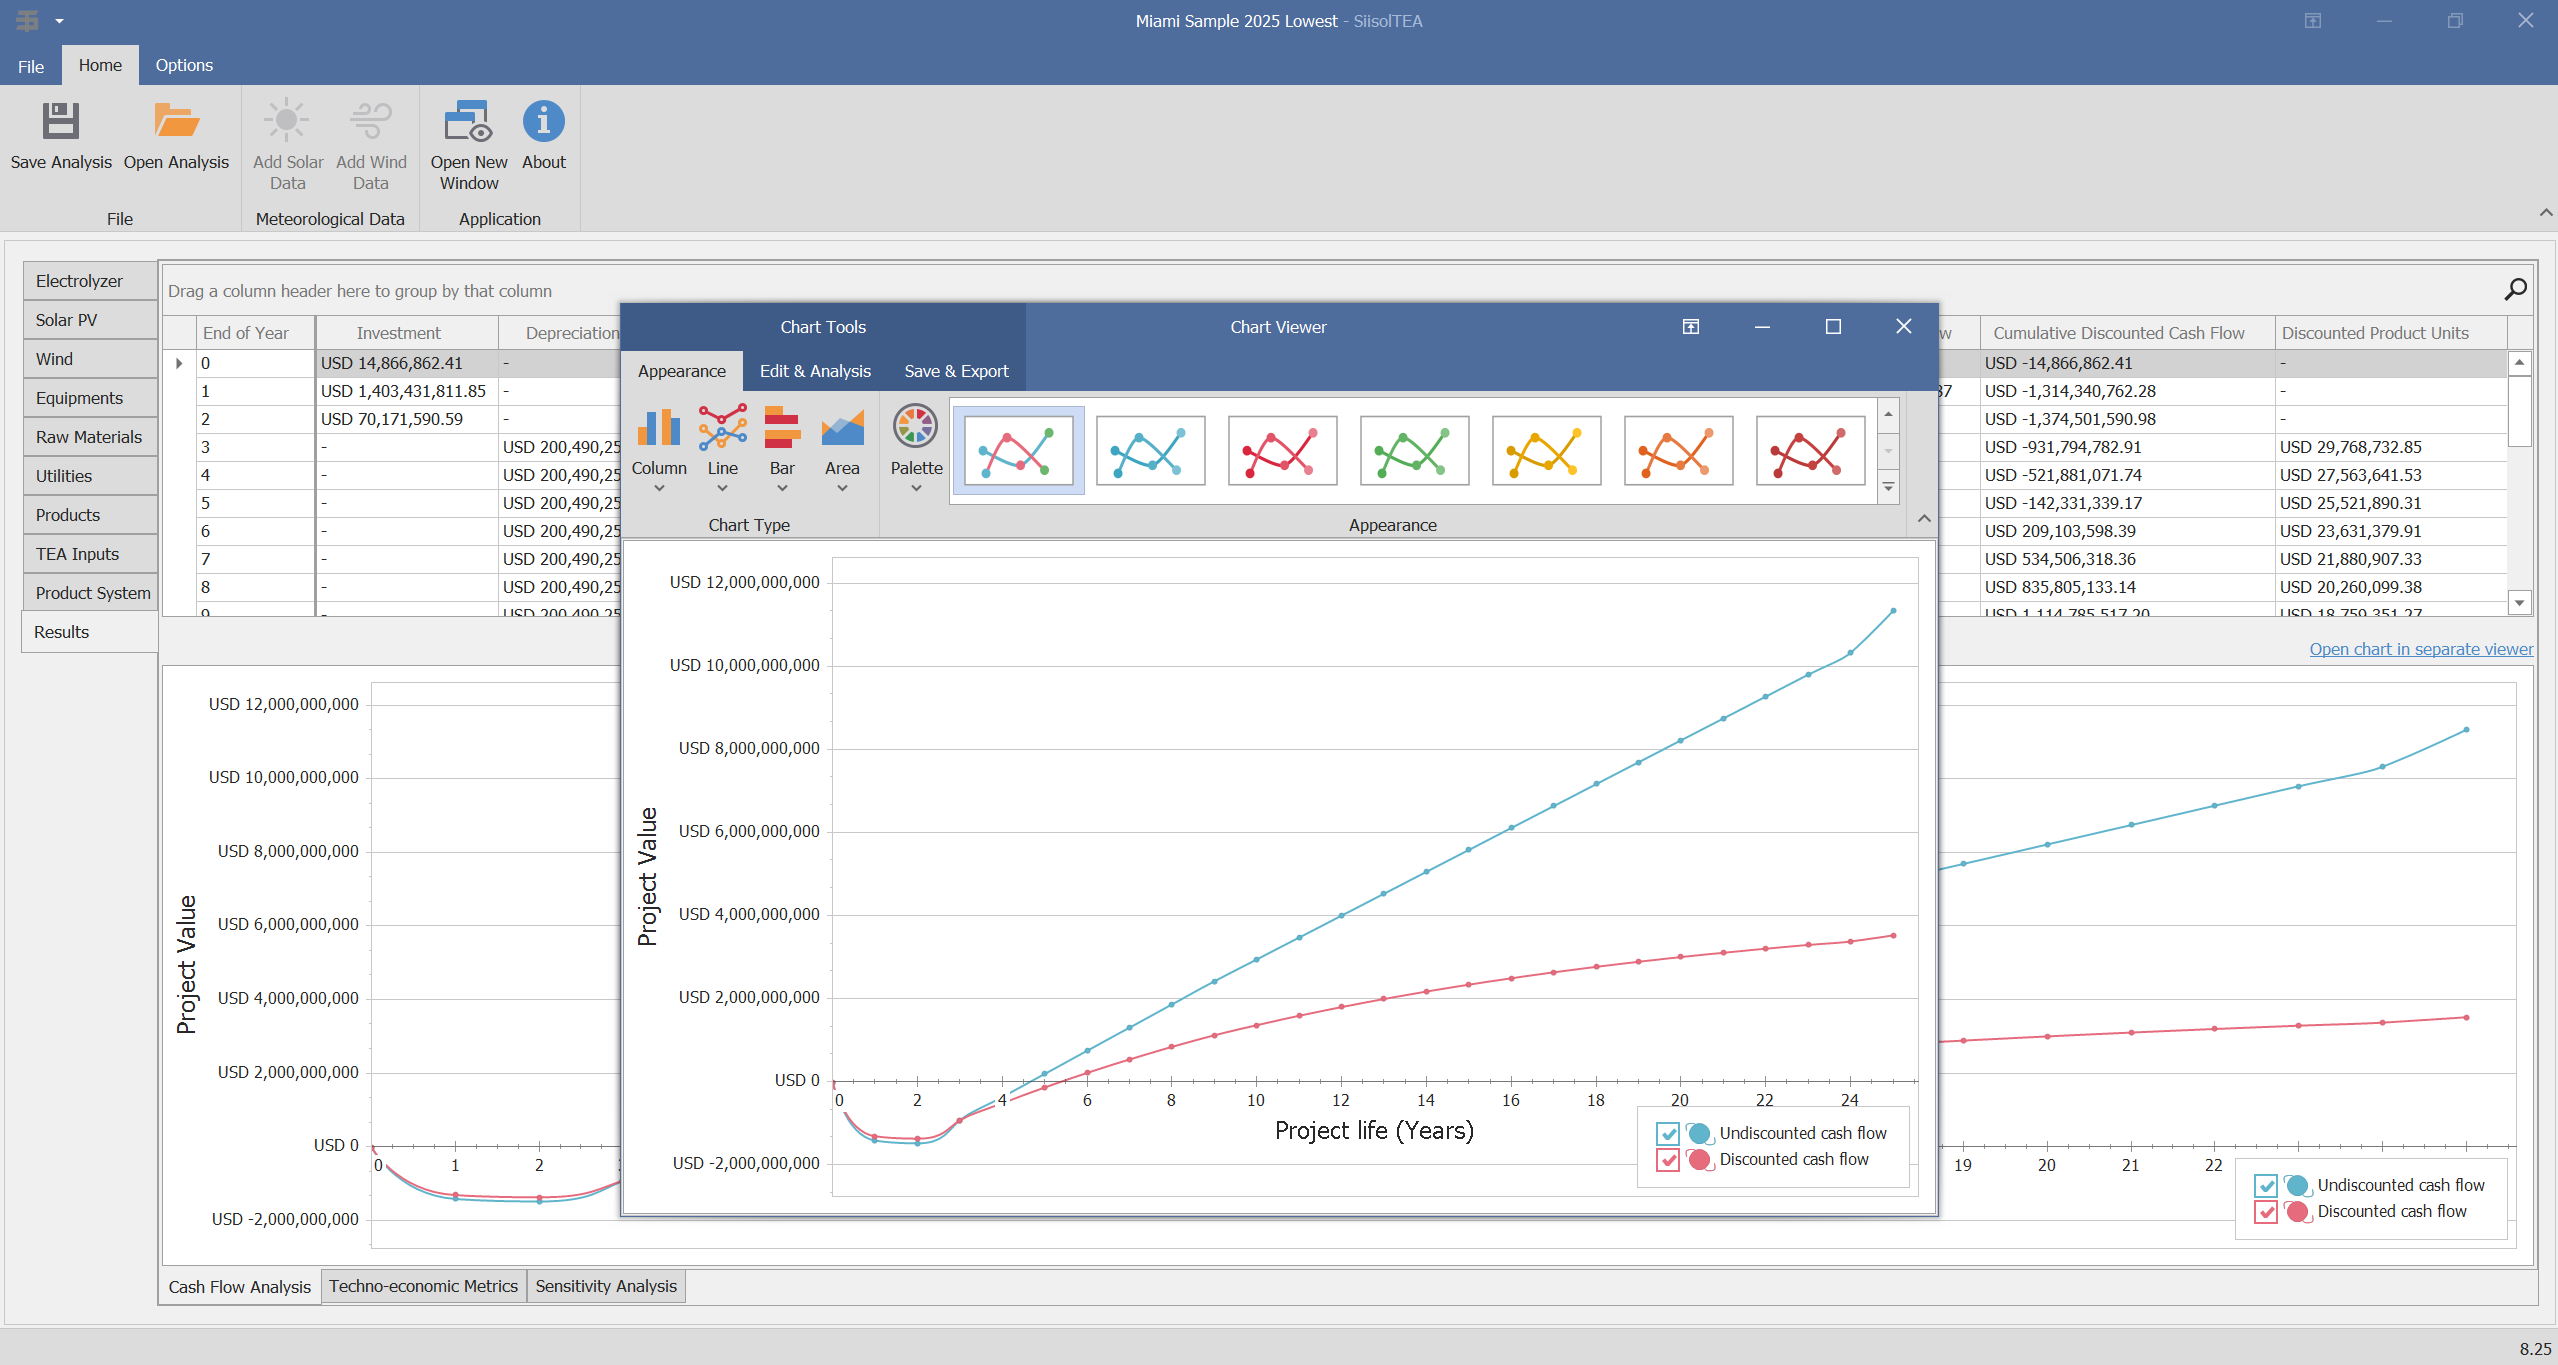Open the Techno-economic Metrics tab
The width and height of the screenshot is (2558, 1365).
point(423,1286)
